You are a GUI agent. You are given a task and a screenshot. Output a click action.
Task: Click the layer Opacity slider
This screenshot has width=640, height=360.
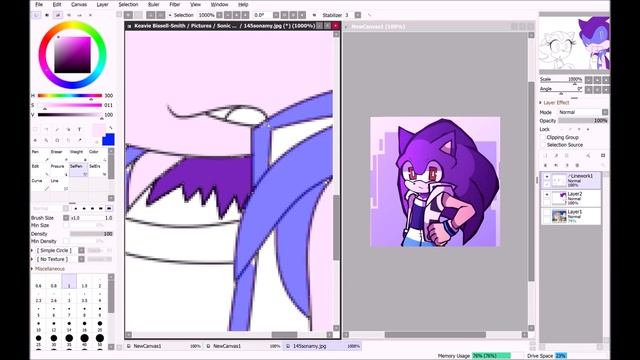click(x=583, y=121)
